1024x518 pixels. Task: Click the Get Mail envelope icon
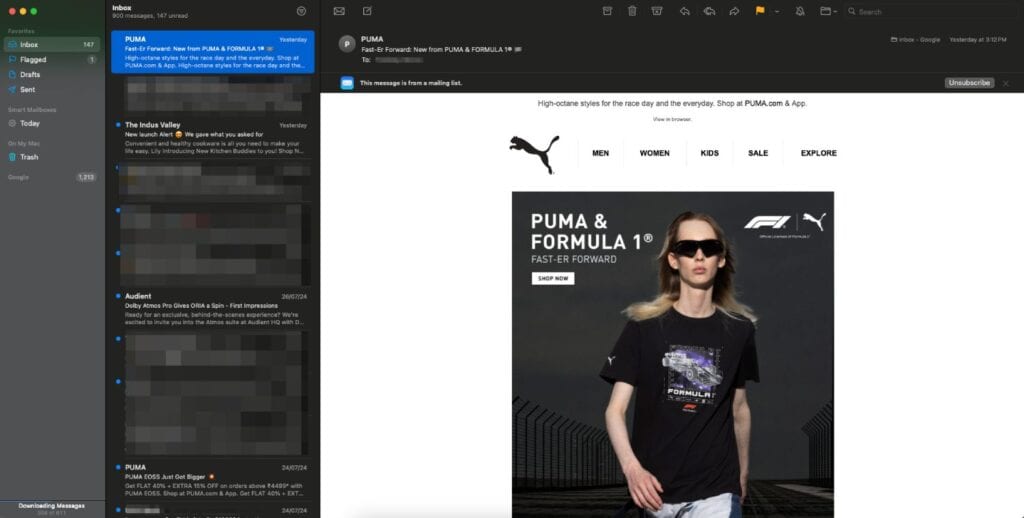click(x=339, y=11)
